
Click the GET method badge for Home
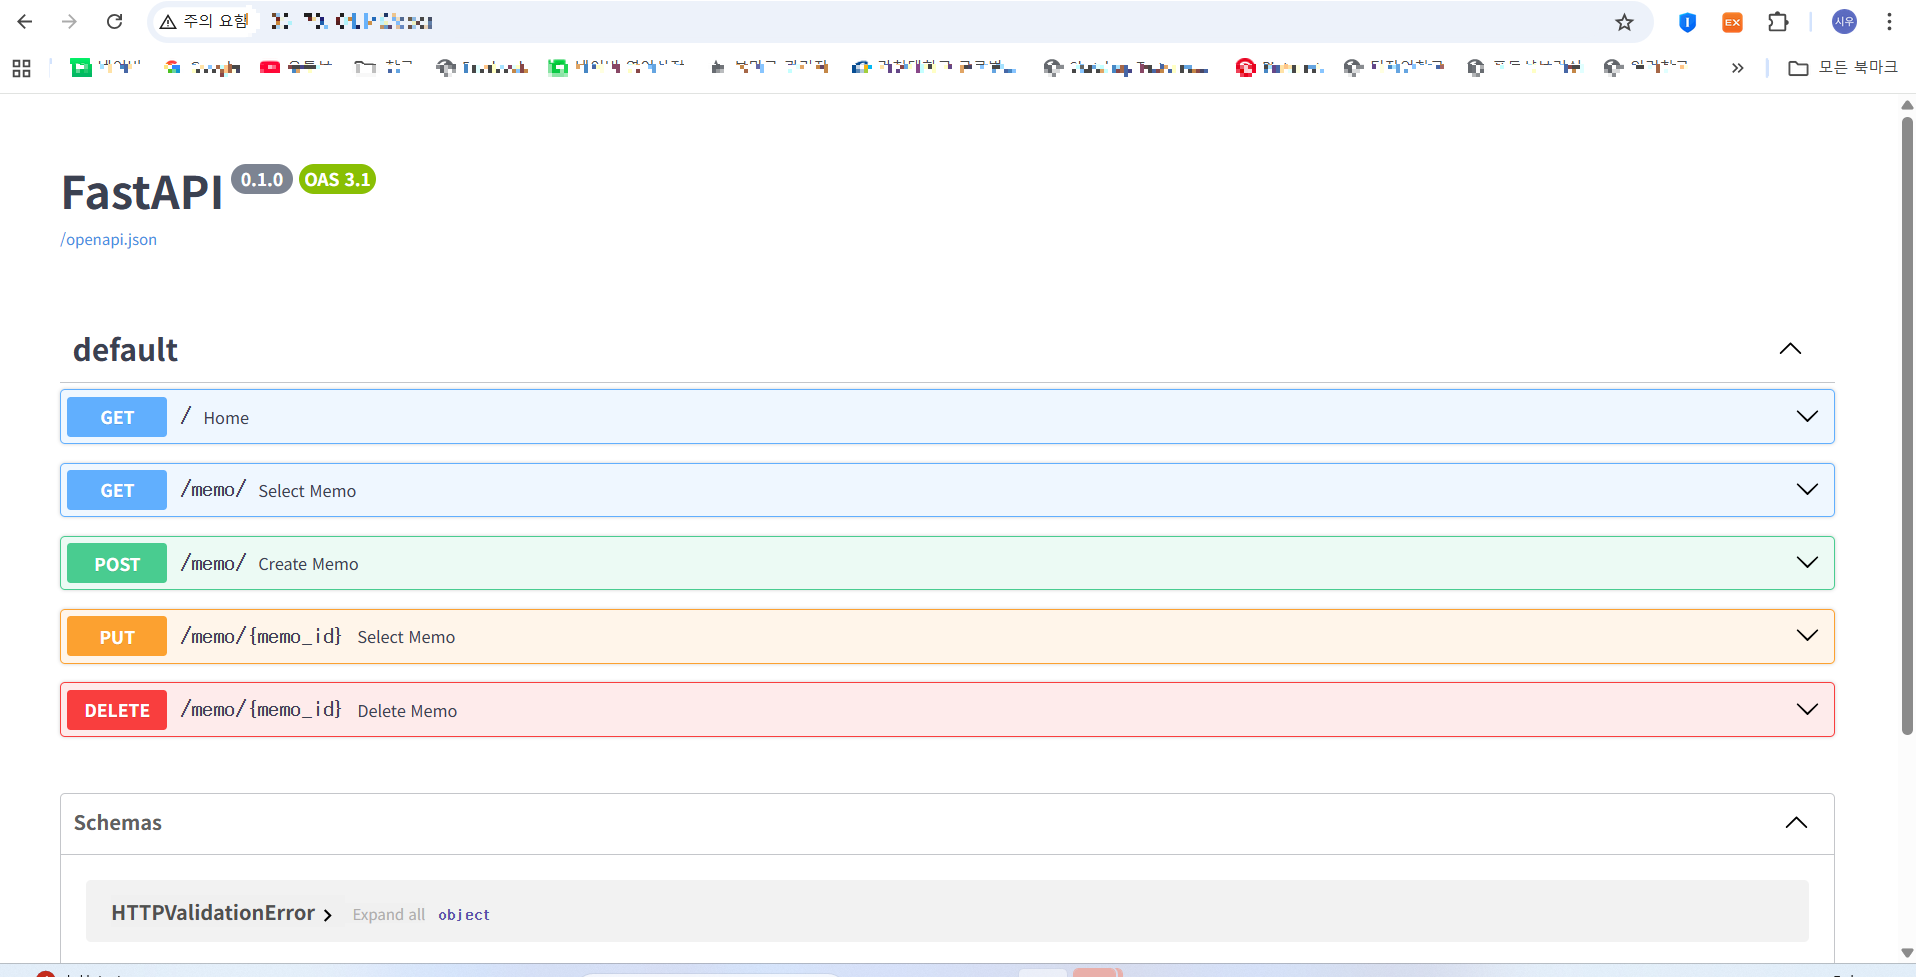pyautogui.click(x=117, y=417)
